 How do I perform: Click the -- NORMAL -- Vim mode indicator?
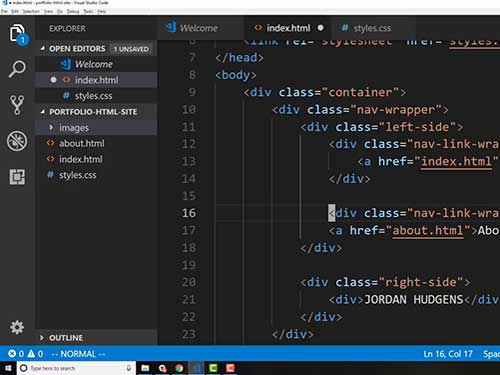click(x=78, y=354)
